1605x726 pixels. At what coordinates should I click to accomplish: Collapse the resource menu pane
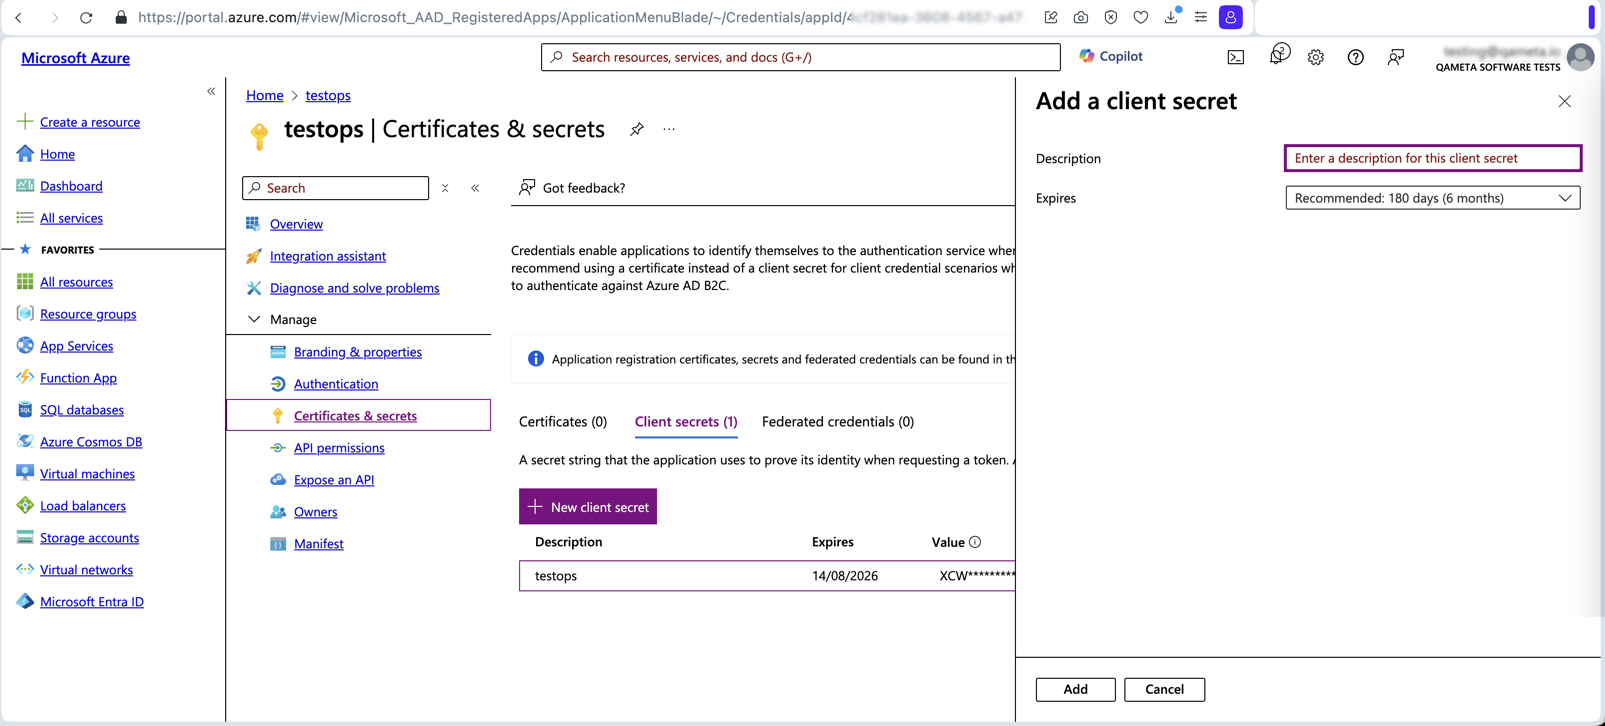pos(475,188)
